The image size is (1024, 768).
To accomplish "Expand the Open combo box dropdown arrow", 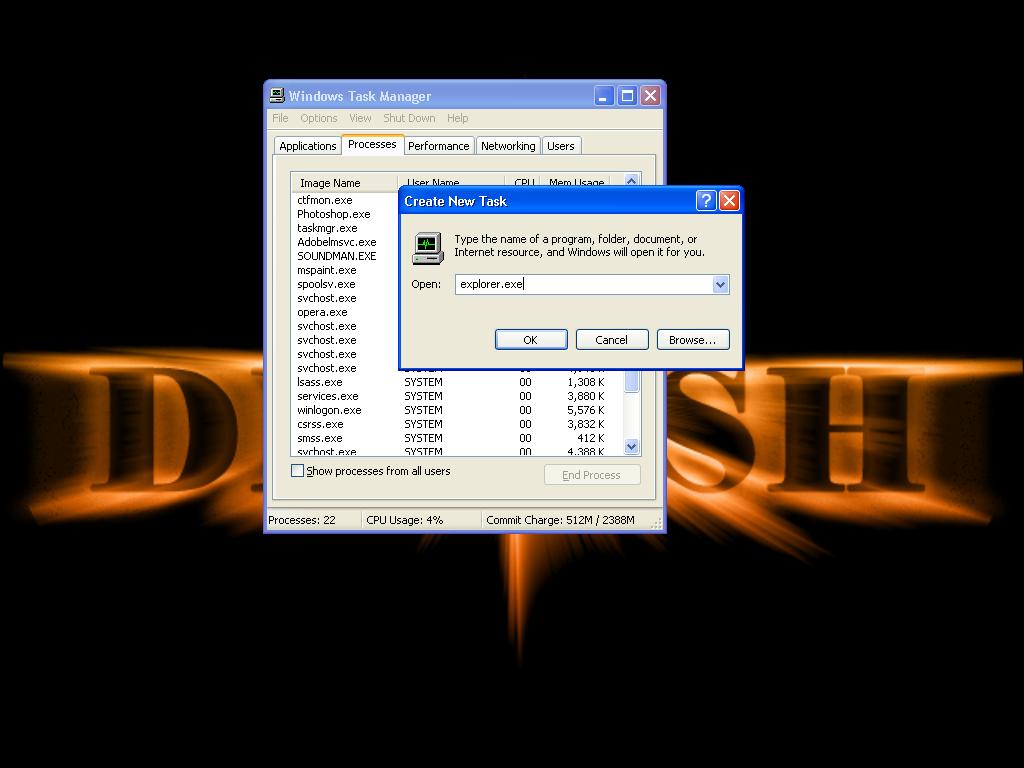I will click(x=720, y=284).
